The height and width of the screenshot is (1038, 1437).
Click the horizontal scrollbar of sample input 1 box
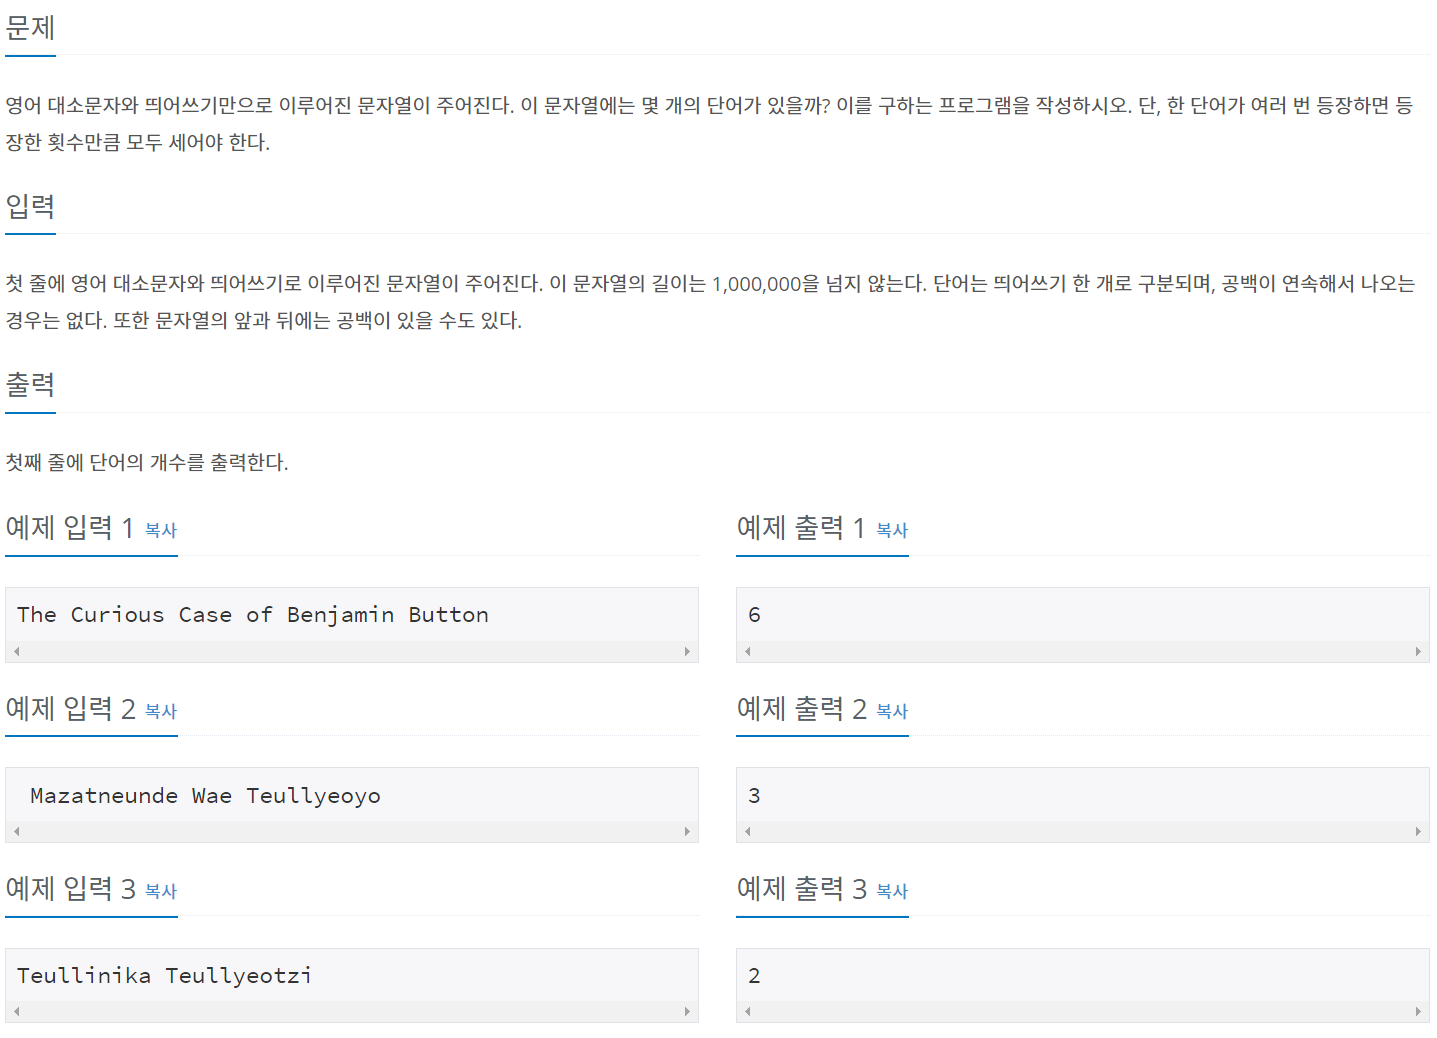(x=350, y=651)
